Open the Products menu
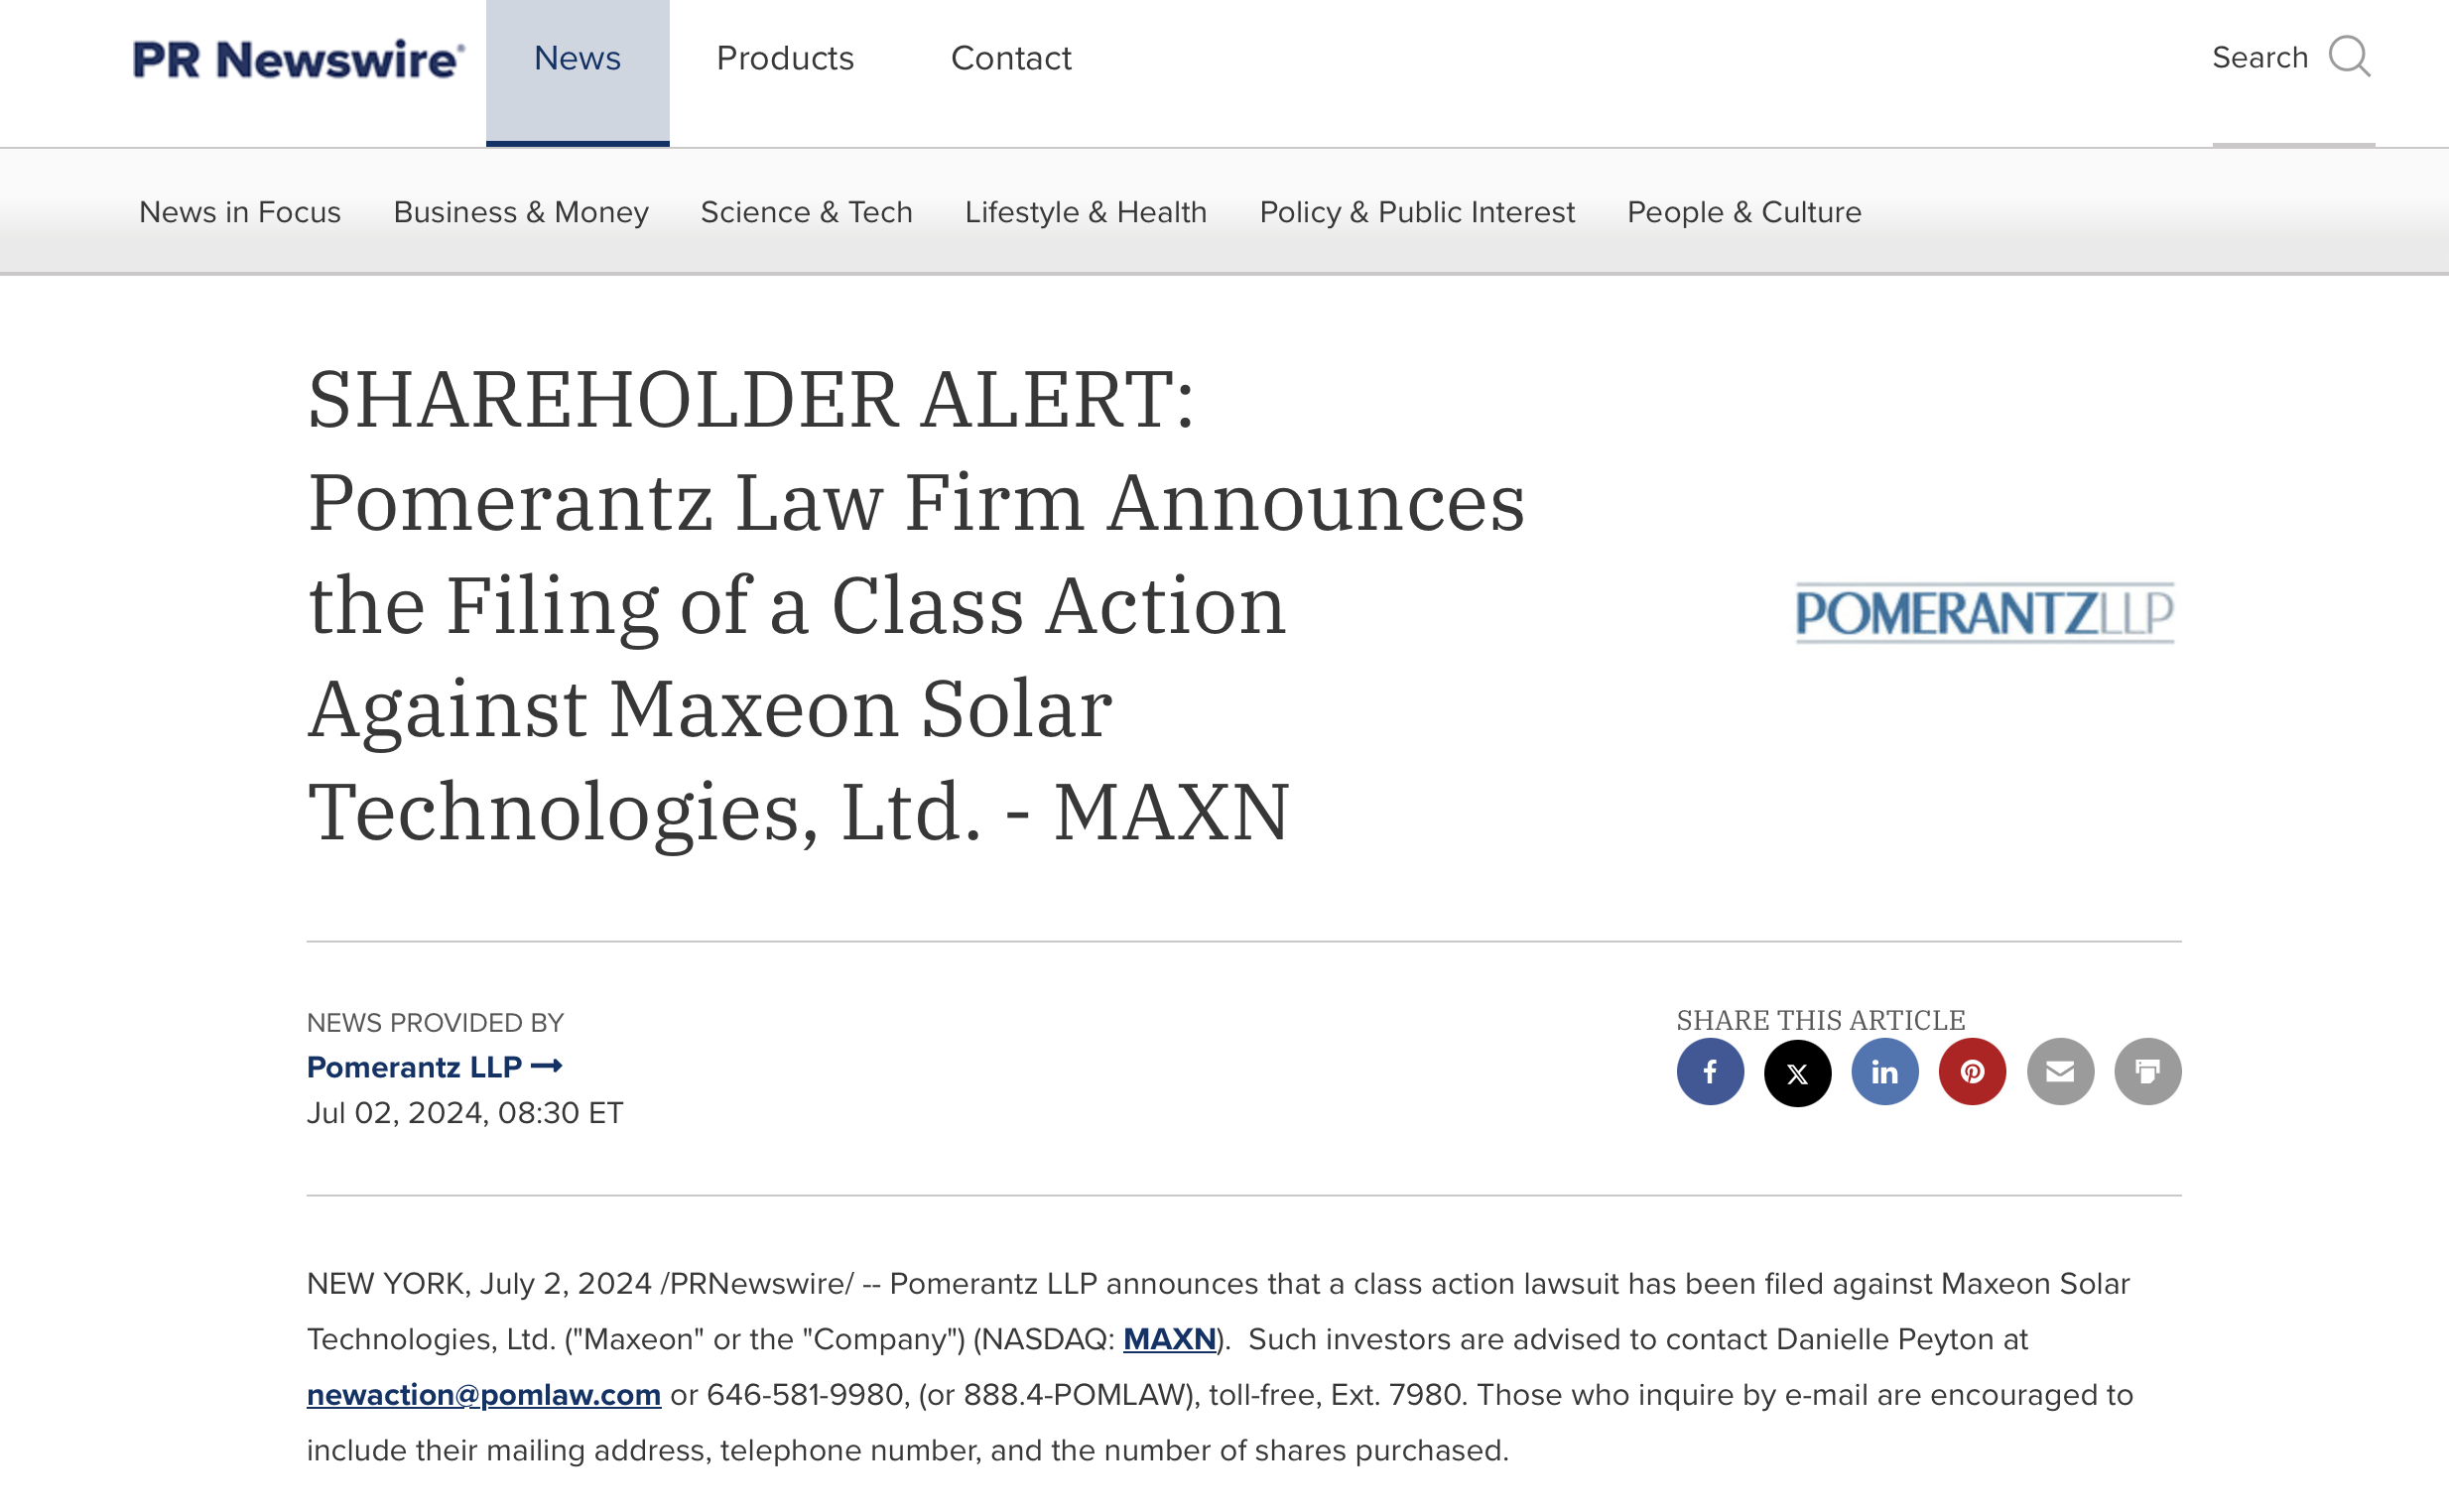 click(785, 59)
